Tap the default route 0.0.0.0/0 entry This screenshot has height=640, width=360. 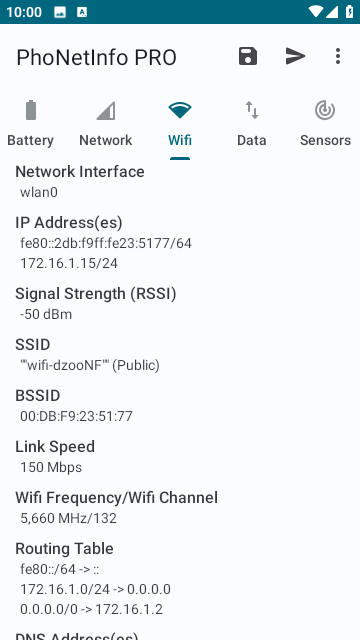click(91, 609)
